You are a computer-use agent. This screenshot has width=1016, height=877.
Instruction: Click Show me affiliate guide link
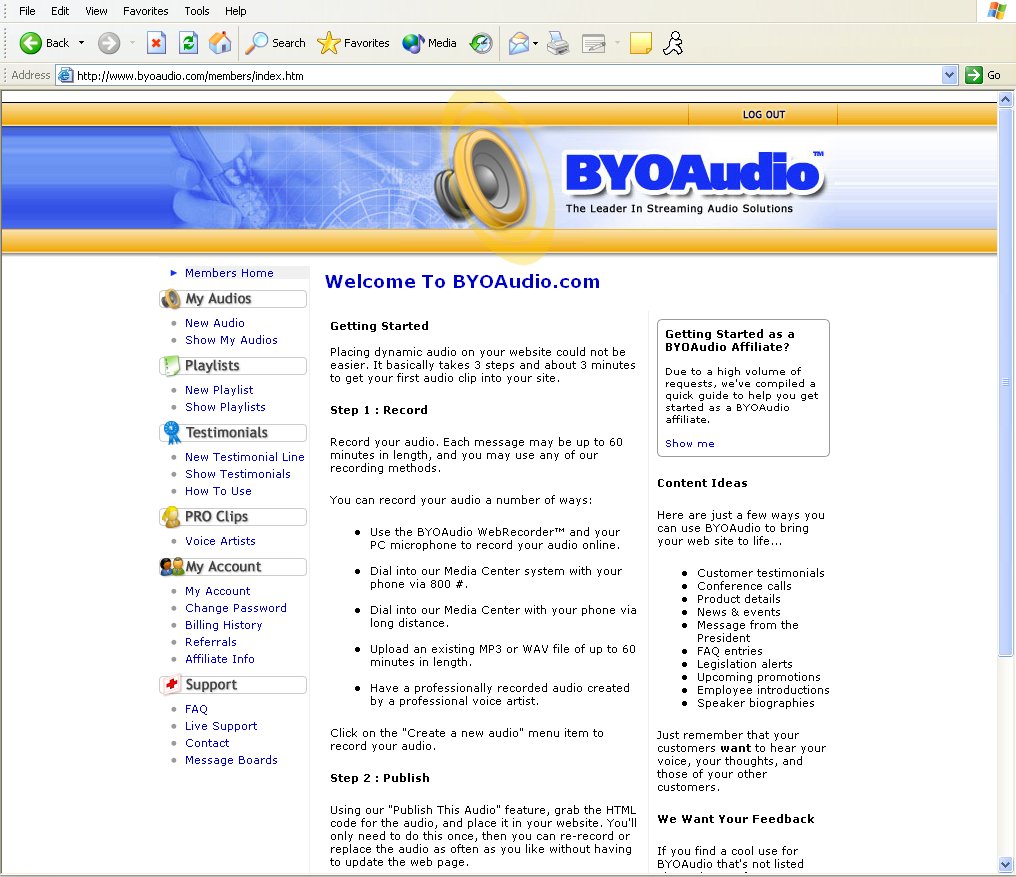pos(689,443)
